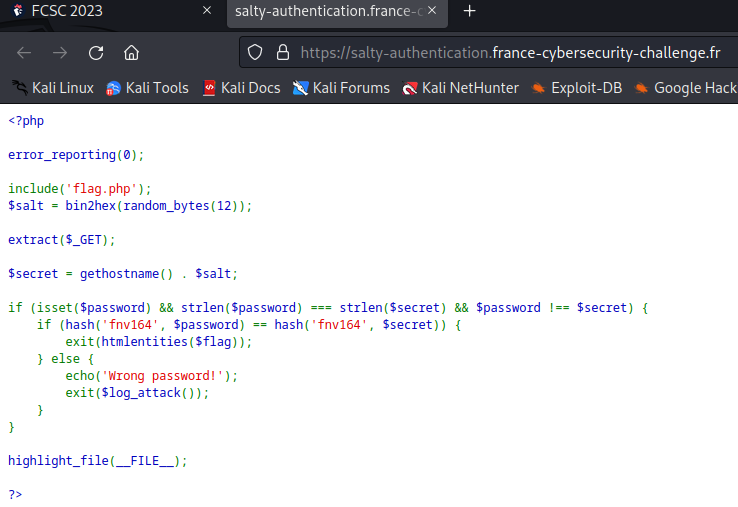Close the salty-authentication tab
738x507 pixels.
tap(433, 11)
